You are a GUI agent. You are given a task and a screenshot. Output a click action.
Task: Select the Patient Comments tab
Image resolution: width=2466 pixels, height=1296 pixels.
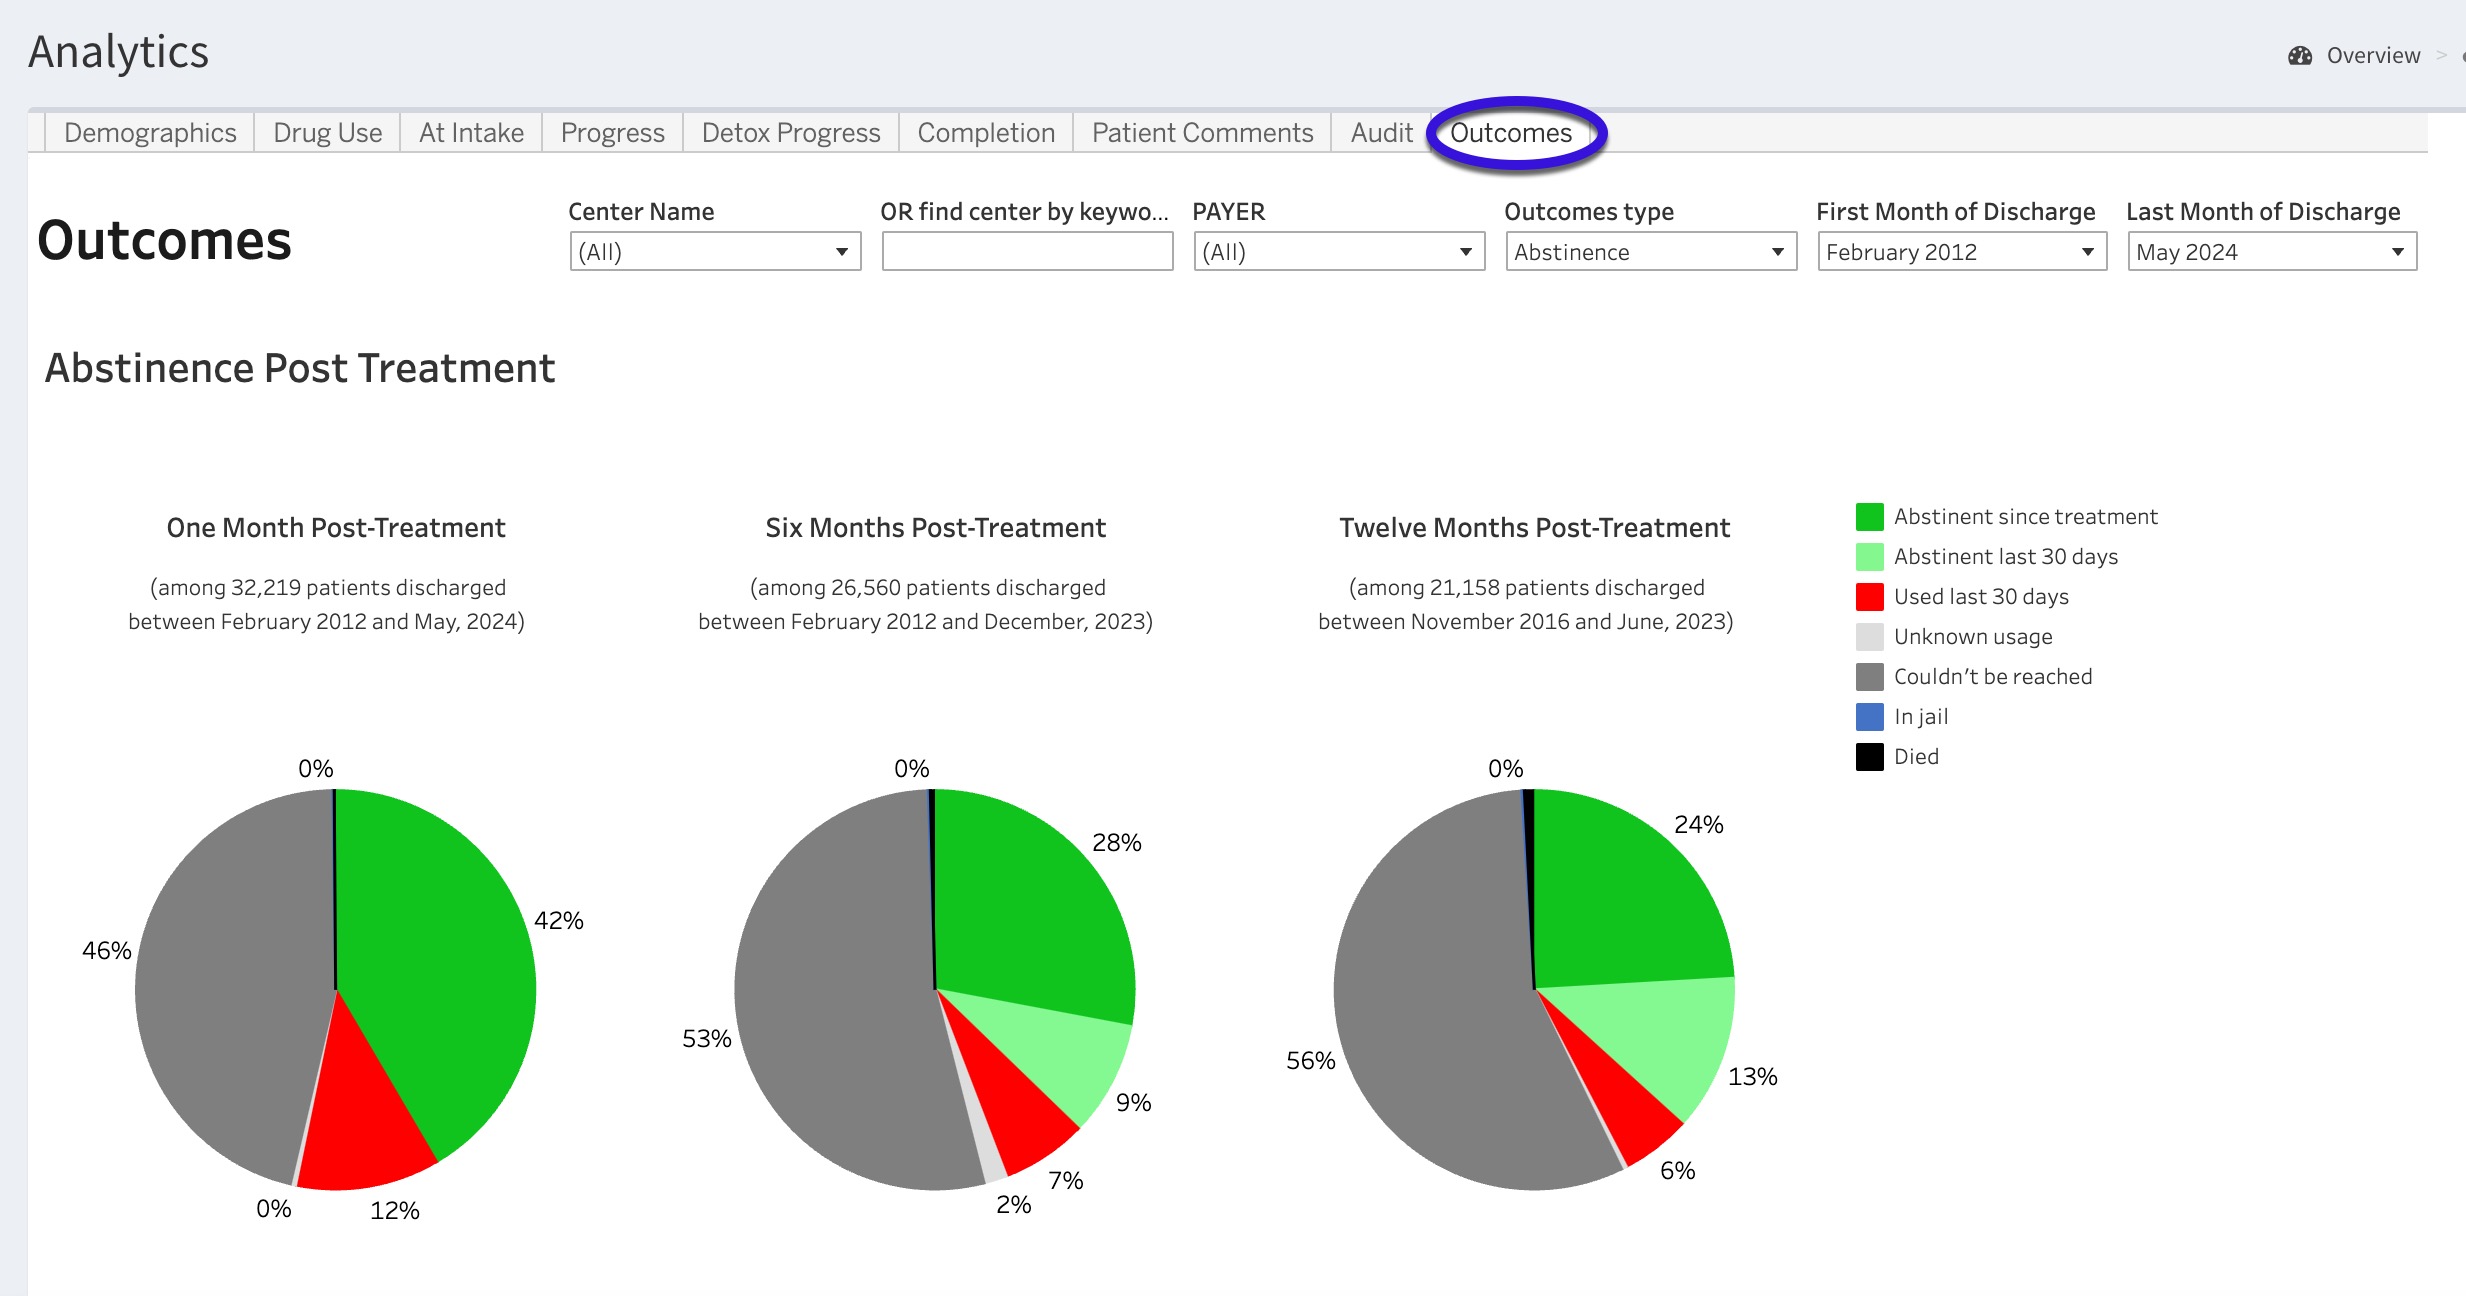coord(1202,133)
